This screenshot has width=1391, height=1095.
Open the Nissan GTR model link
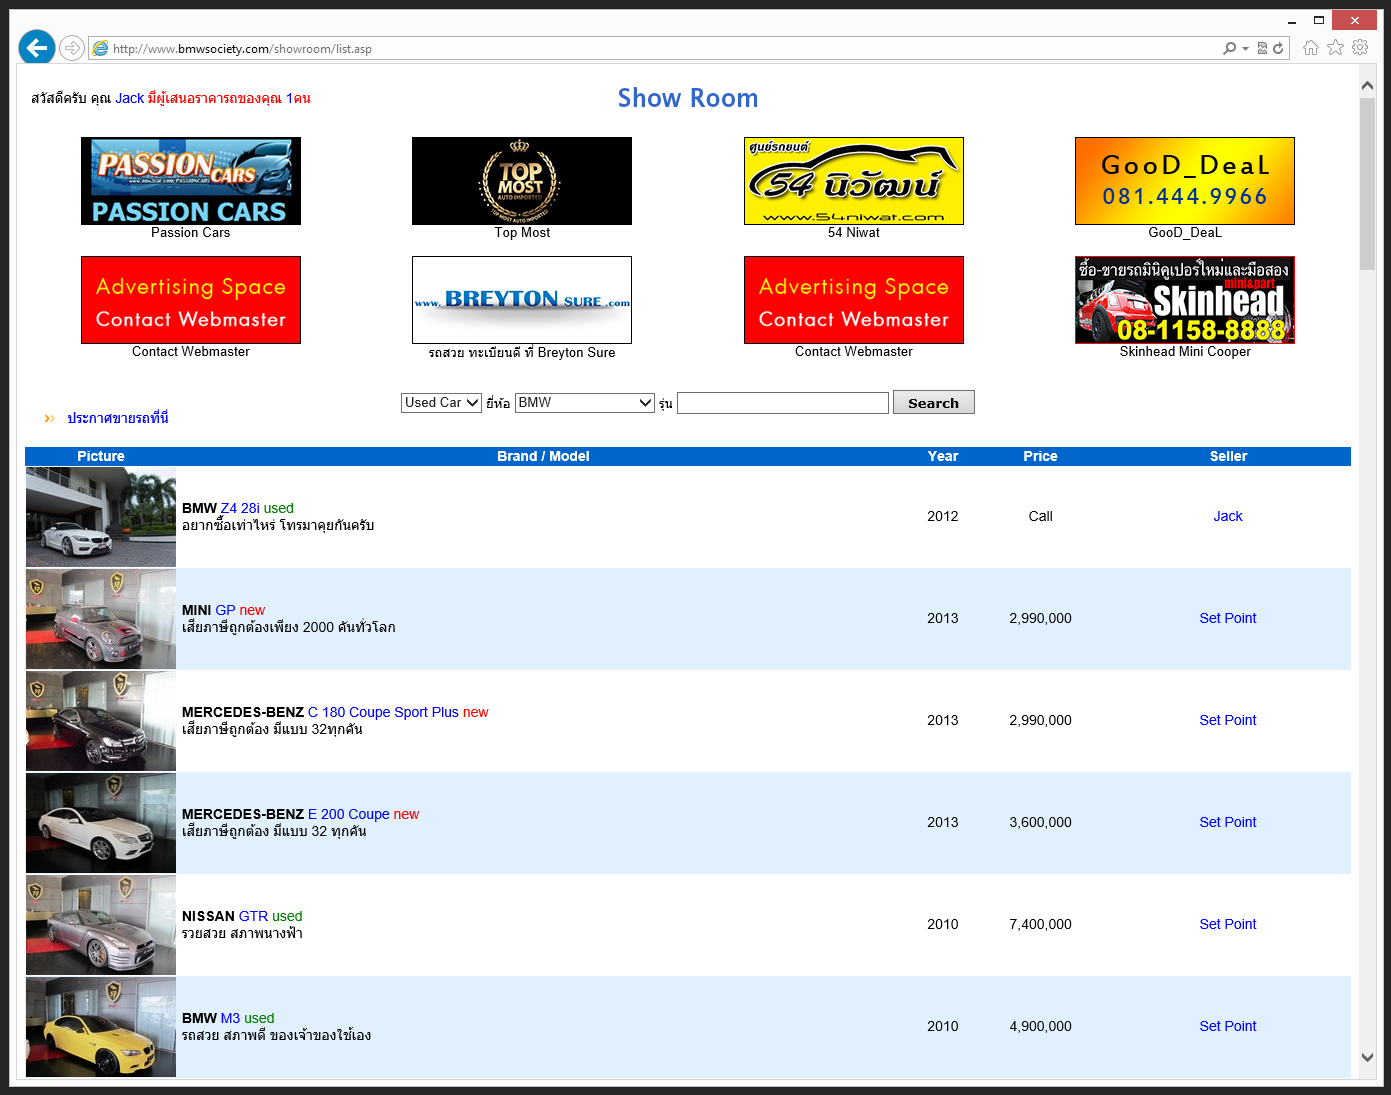pos(253,916)
